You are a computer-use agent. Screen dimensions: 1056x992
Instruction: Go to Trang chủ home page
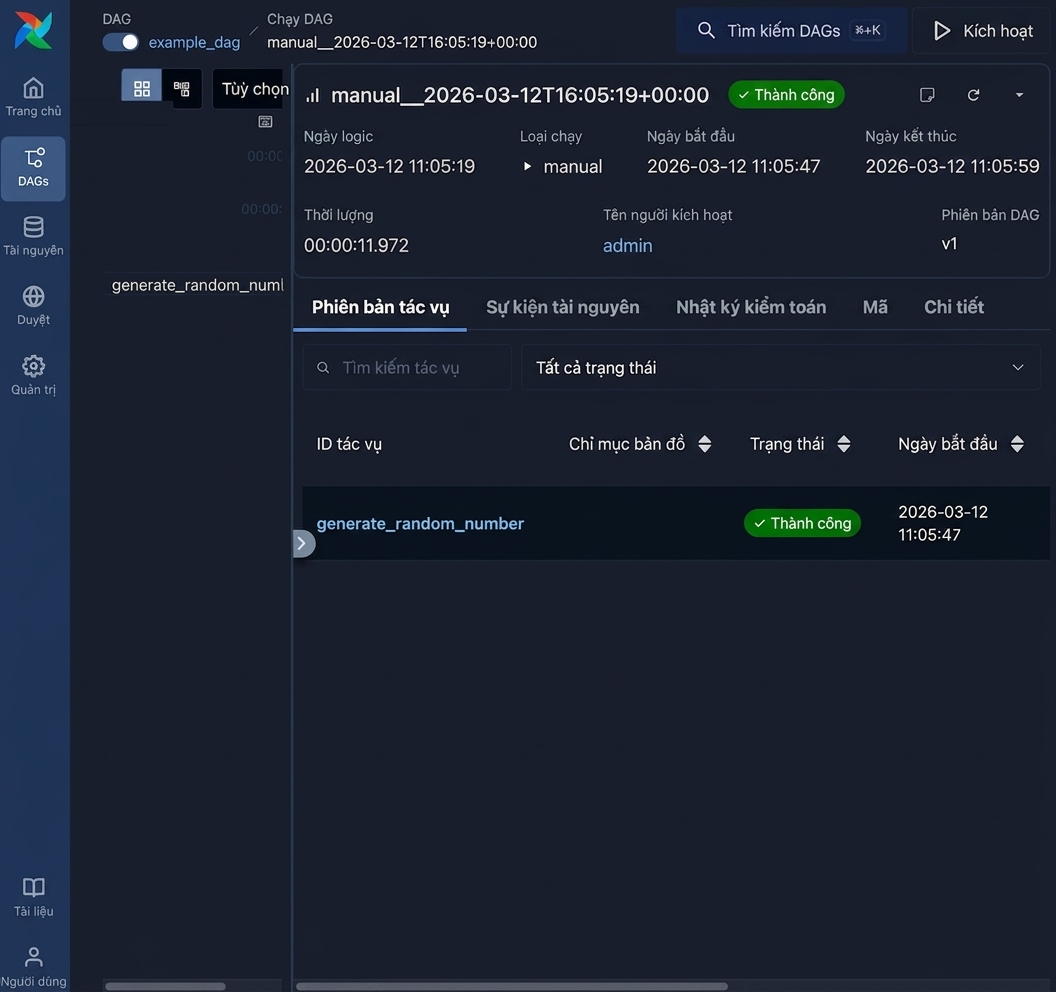pos(33,98)
